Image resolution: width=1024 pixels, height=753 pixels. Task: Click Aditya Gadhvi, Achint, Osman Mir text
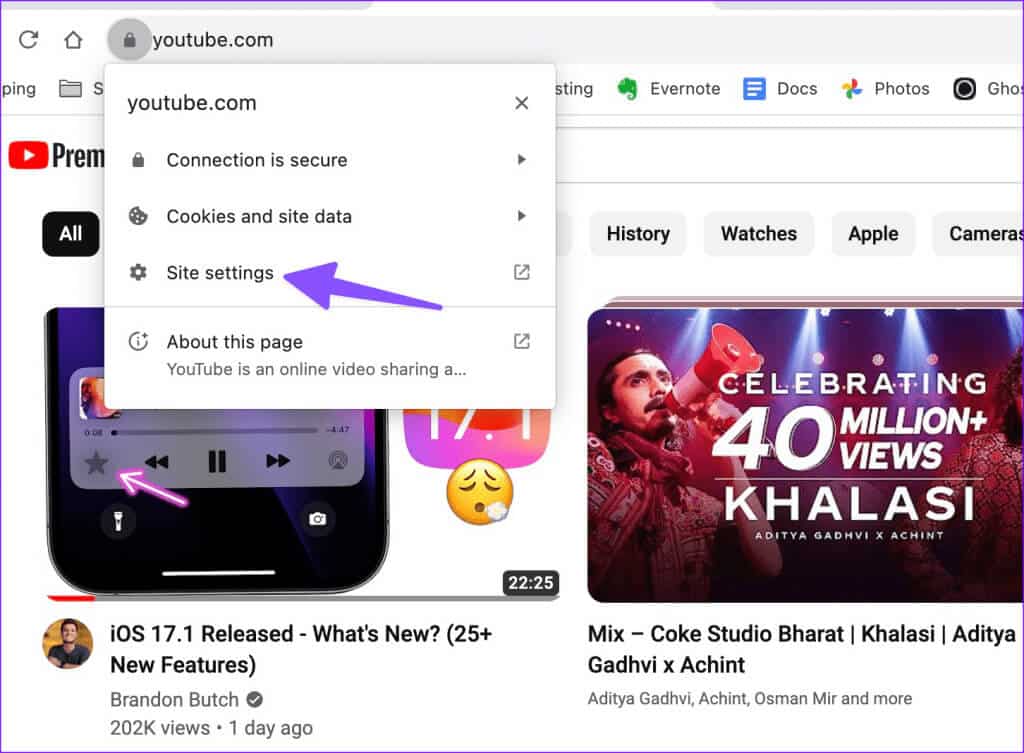(750, 698)
